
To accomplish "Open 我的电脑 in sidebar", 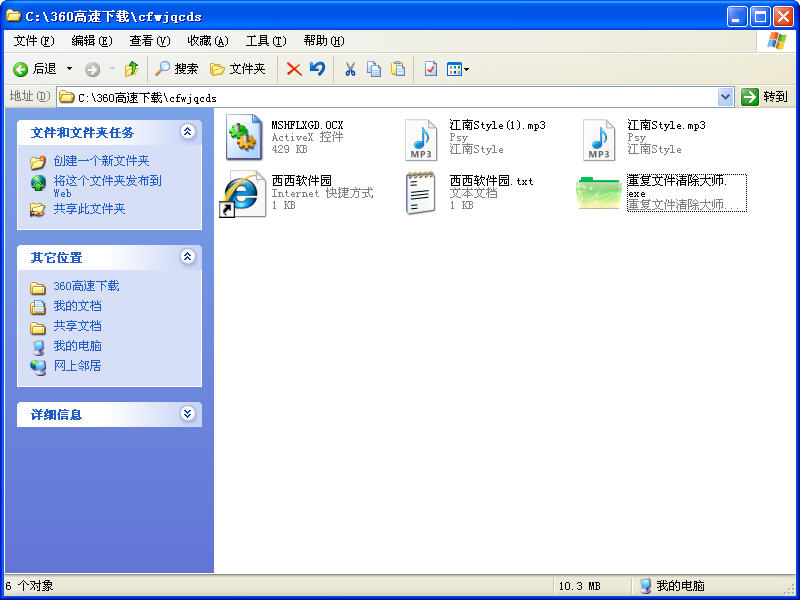I will click(78, 346).
